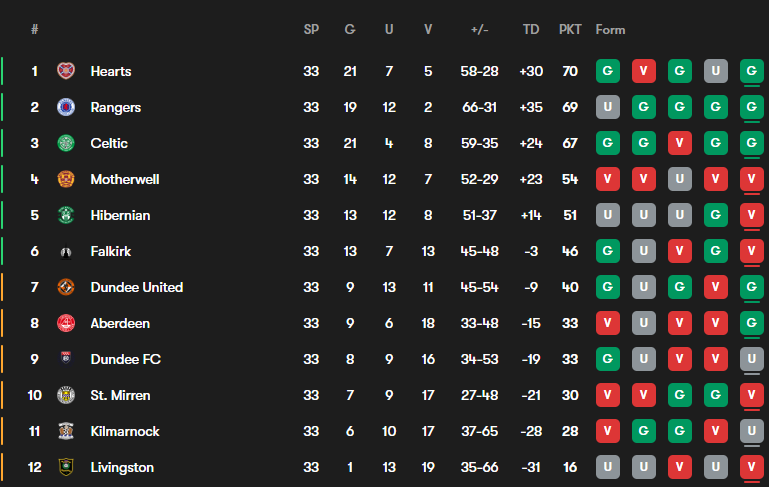The height and width of the screenshot is (487, 769).
Task: Click Livingston's last red V form badge
Action: pyautogui.click(x=752, y=467)
